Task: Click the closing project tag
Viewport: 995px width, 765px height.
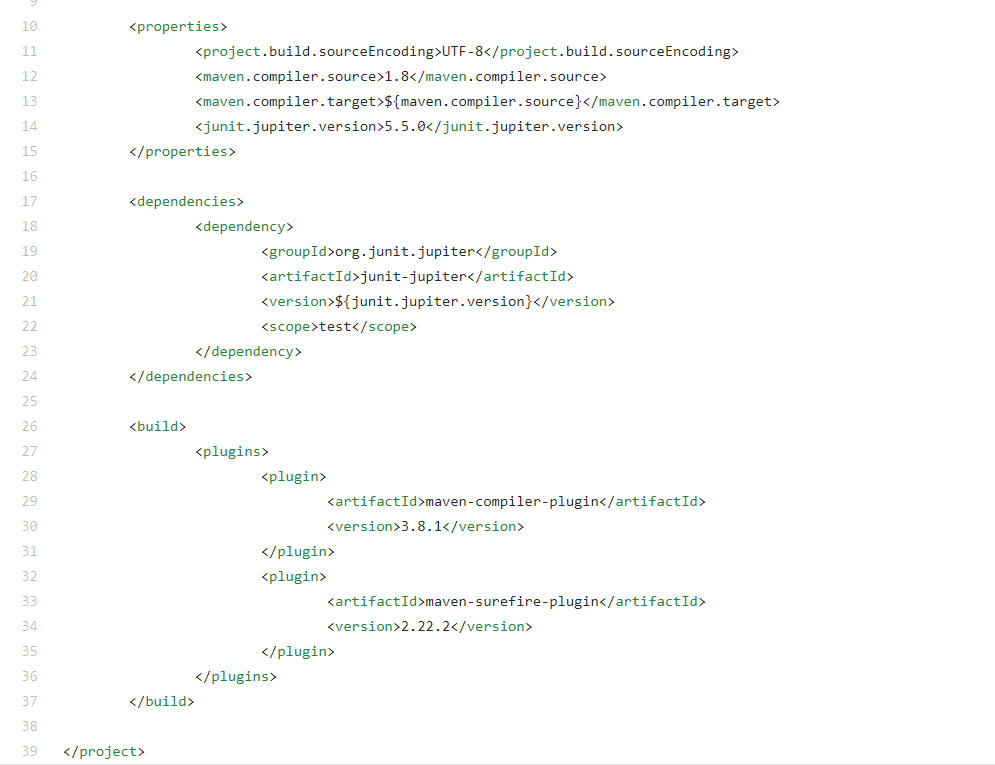Action: tap(104, 752)
